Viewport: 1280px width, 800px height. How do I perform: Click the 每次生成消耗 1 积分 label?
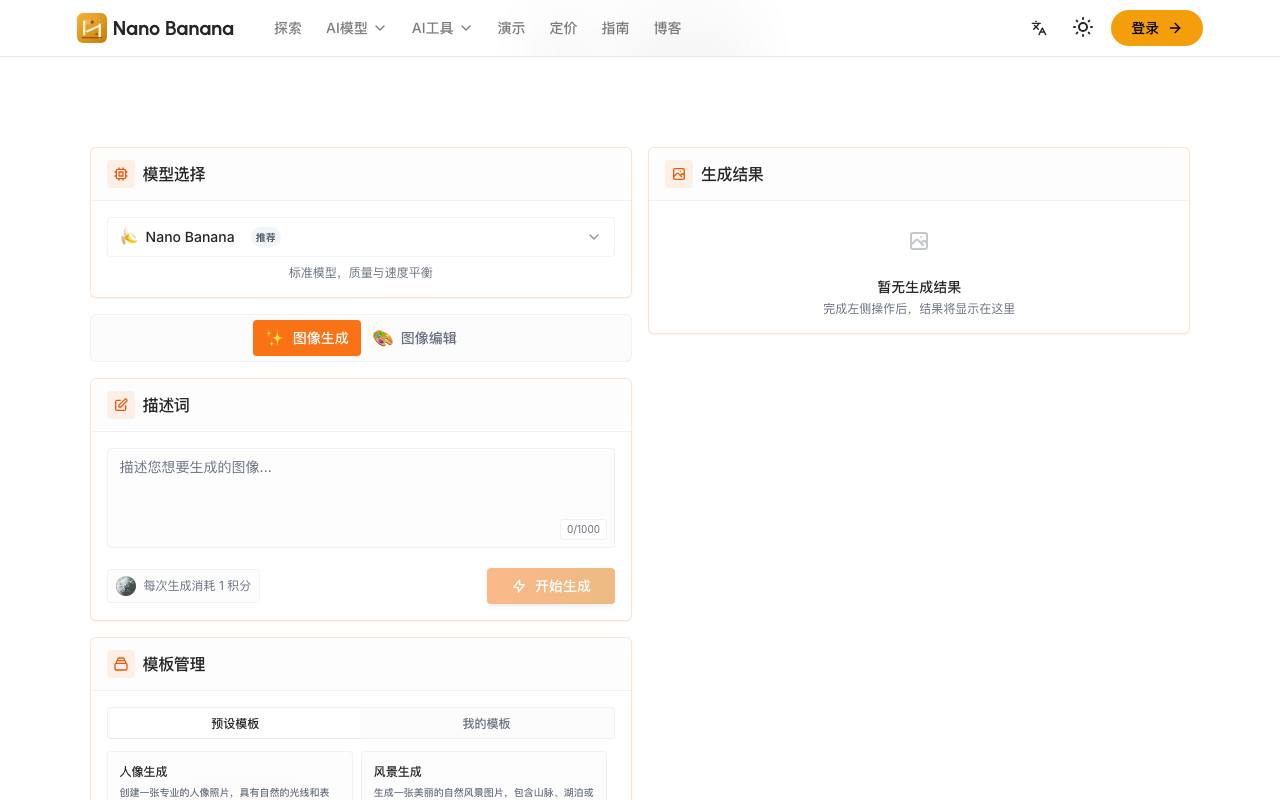coord(197,586)
